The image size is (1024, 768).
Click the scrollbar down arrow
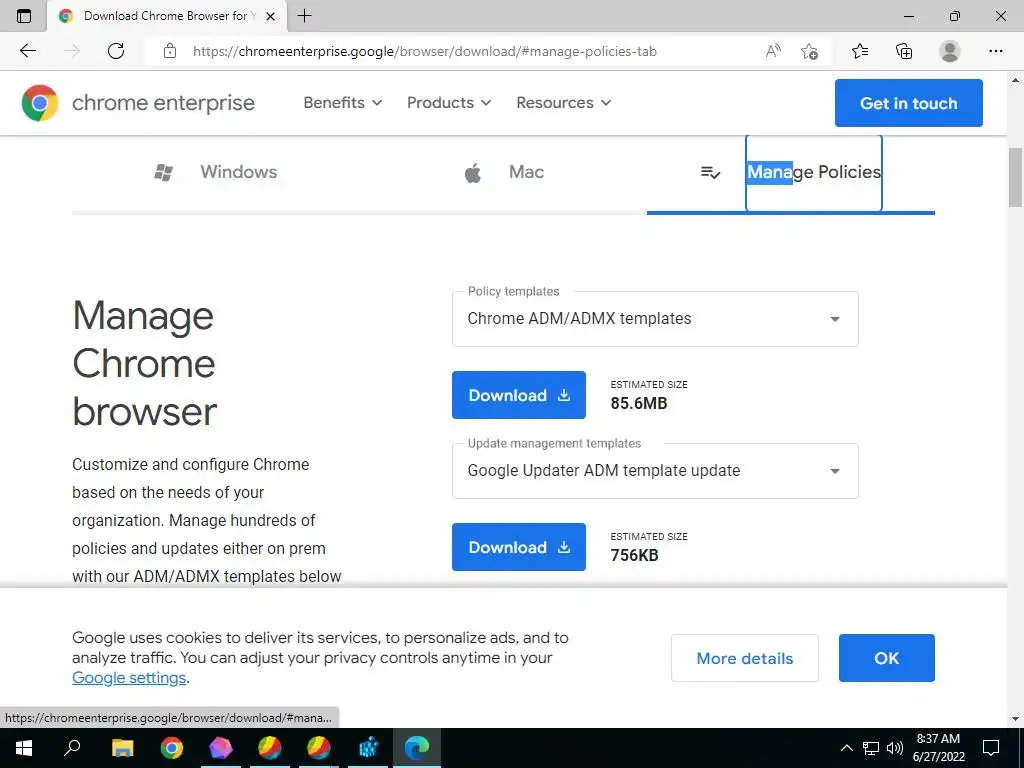(1015, 719)
